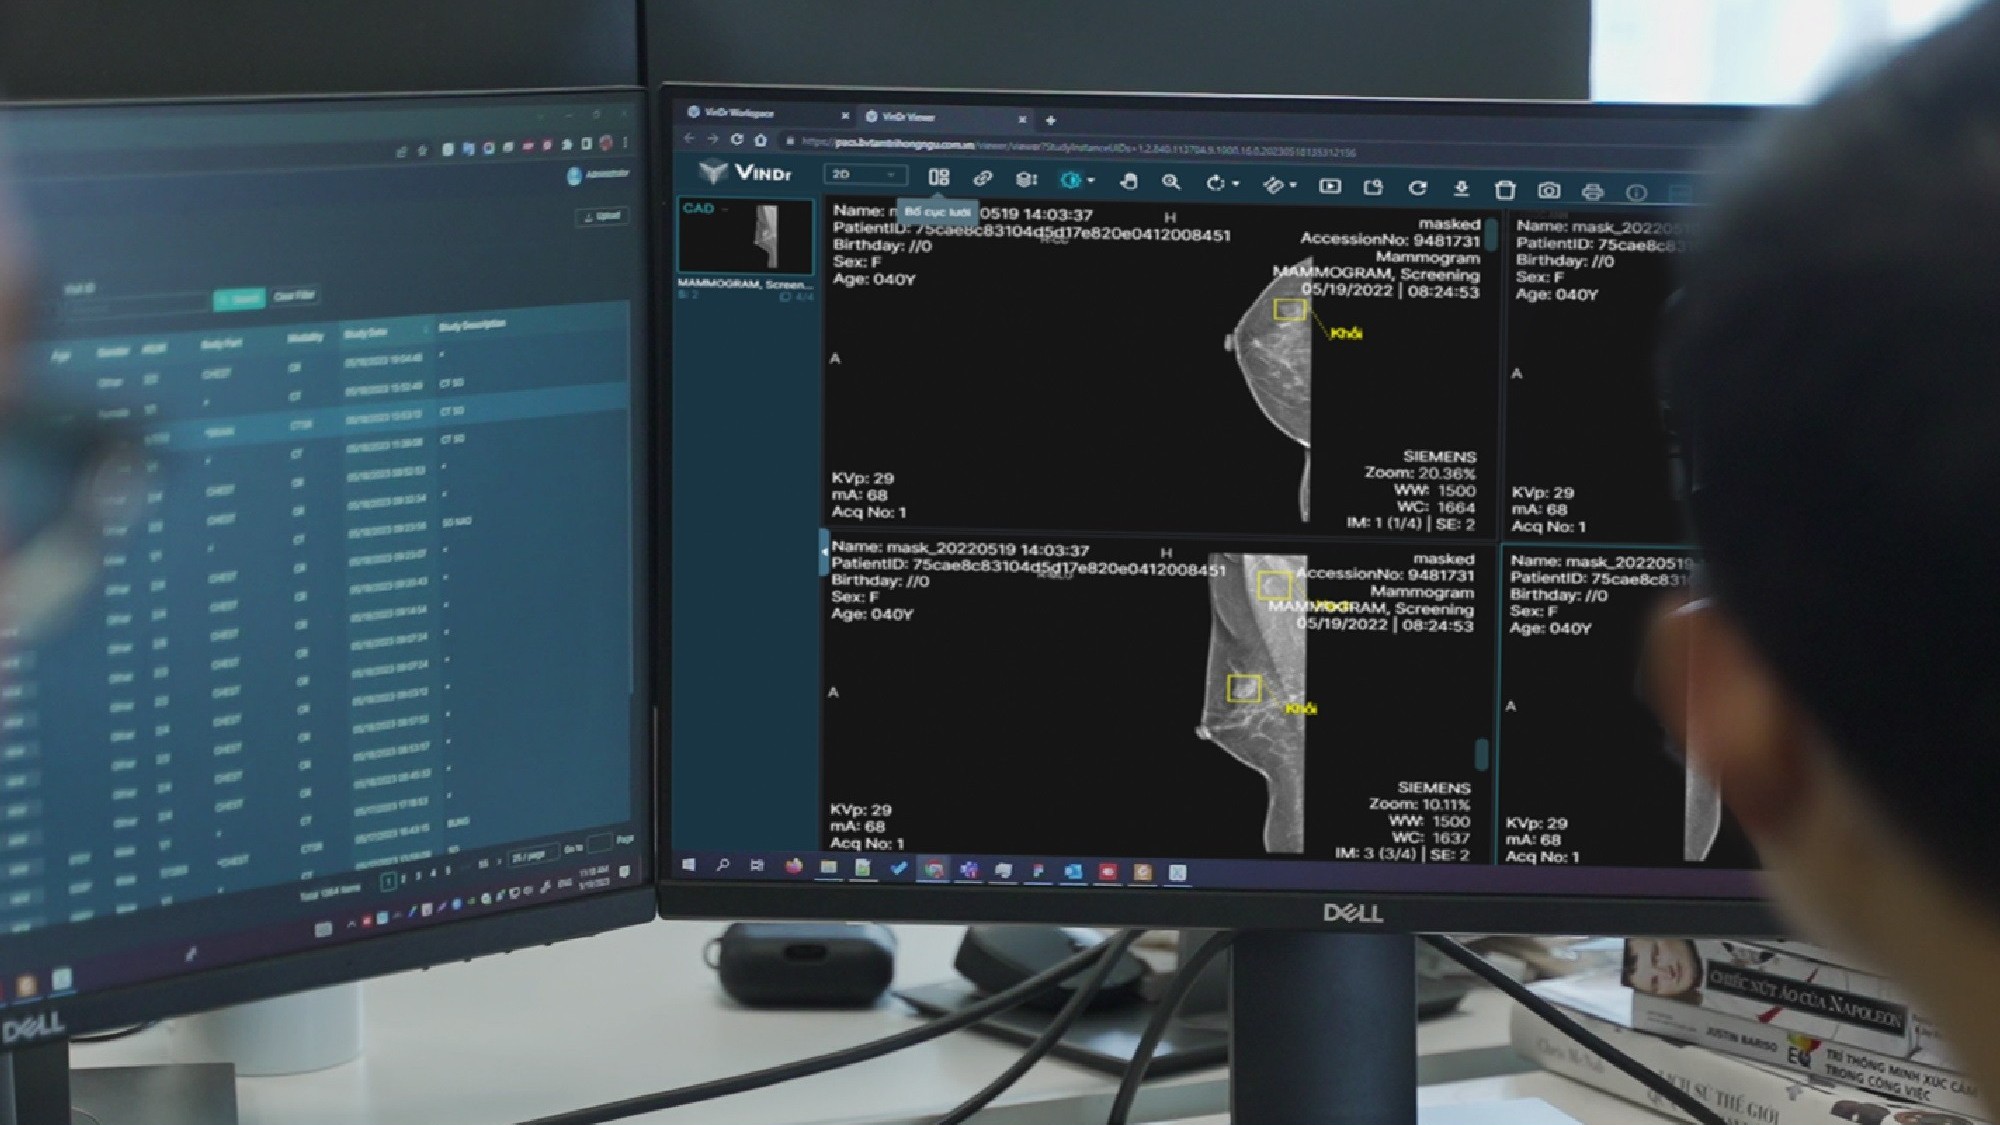
Task: Click lower viewport vertical scrollbar
Action: click(x=1481, y=753)
